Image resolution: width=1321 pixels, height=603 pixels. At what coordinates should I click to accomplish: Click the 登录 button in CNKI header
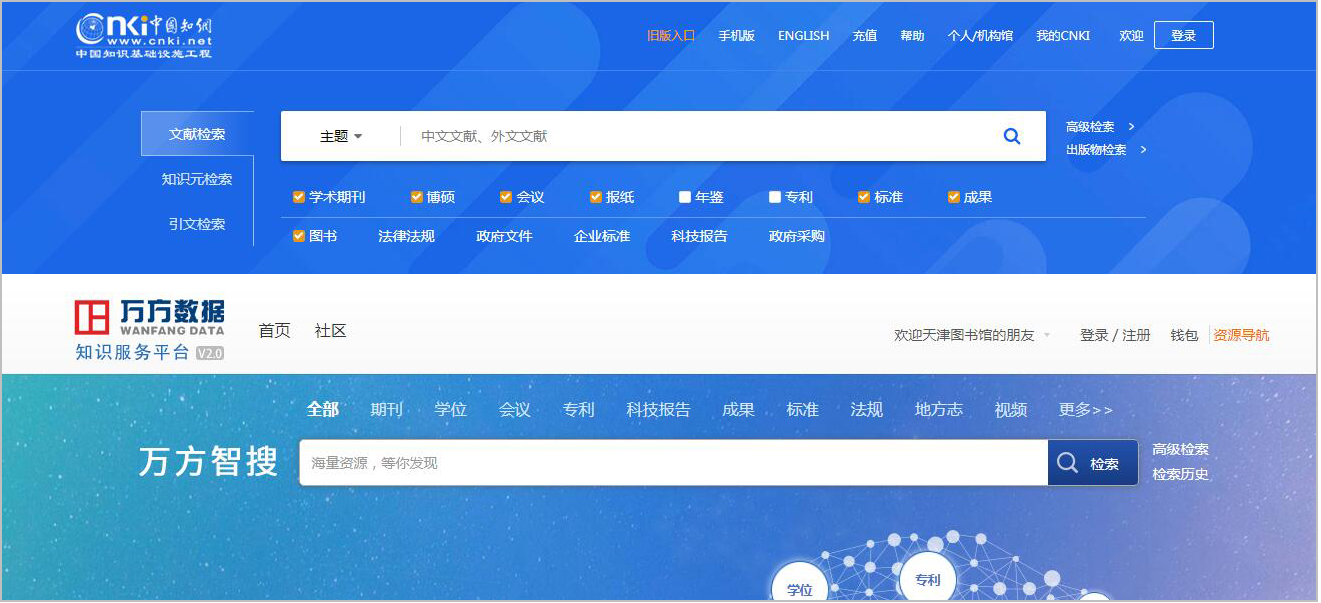(x=1183, y=35)
